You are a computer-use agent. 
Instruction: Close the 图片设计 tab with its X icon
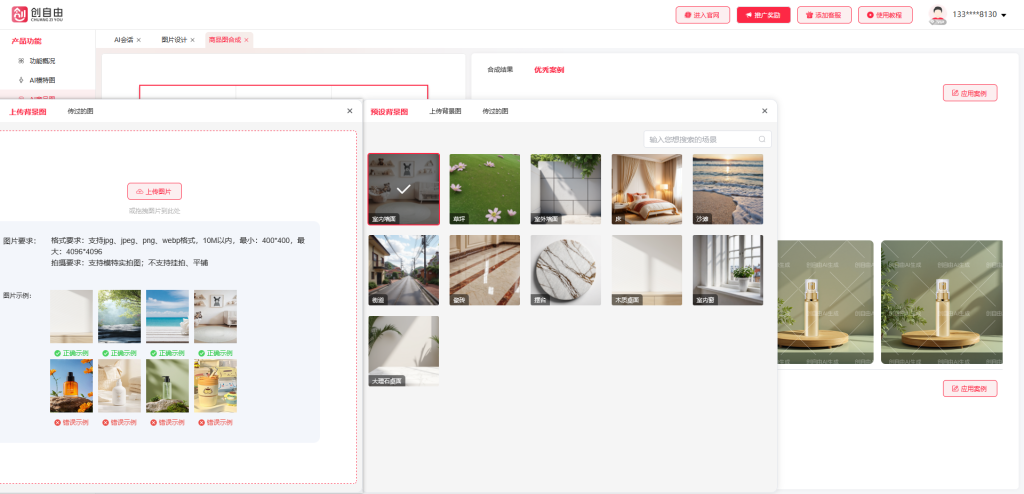click(193, 40)
